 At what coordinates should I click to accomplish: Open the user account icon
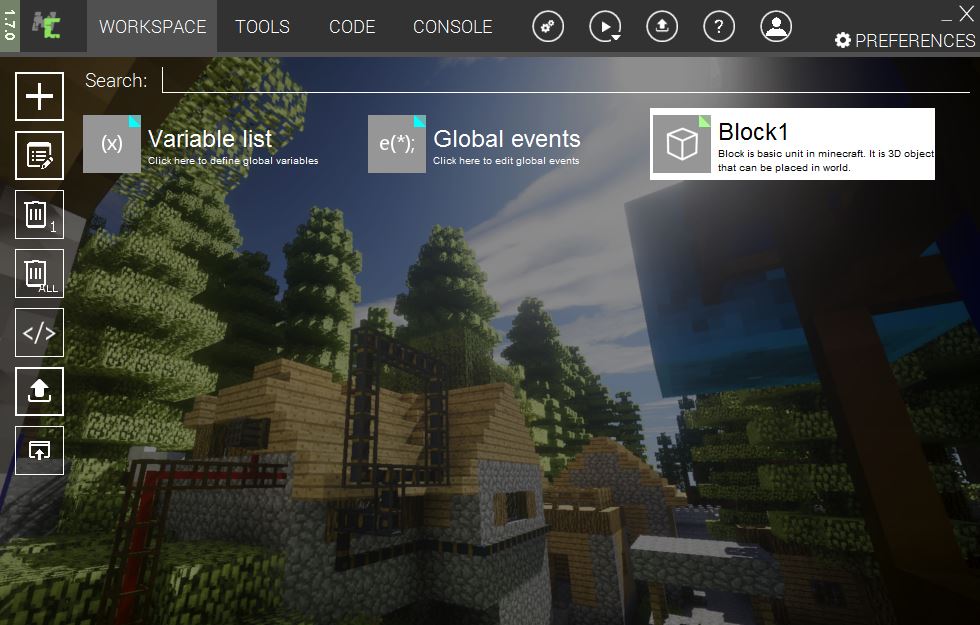(x=776, y=27)
